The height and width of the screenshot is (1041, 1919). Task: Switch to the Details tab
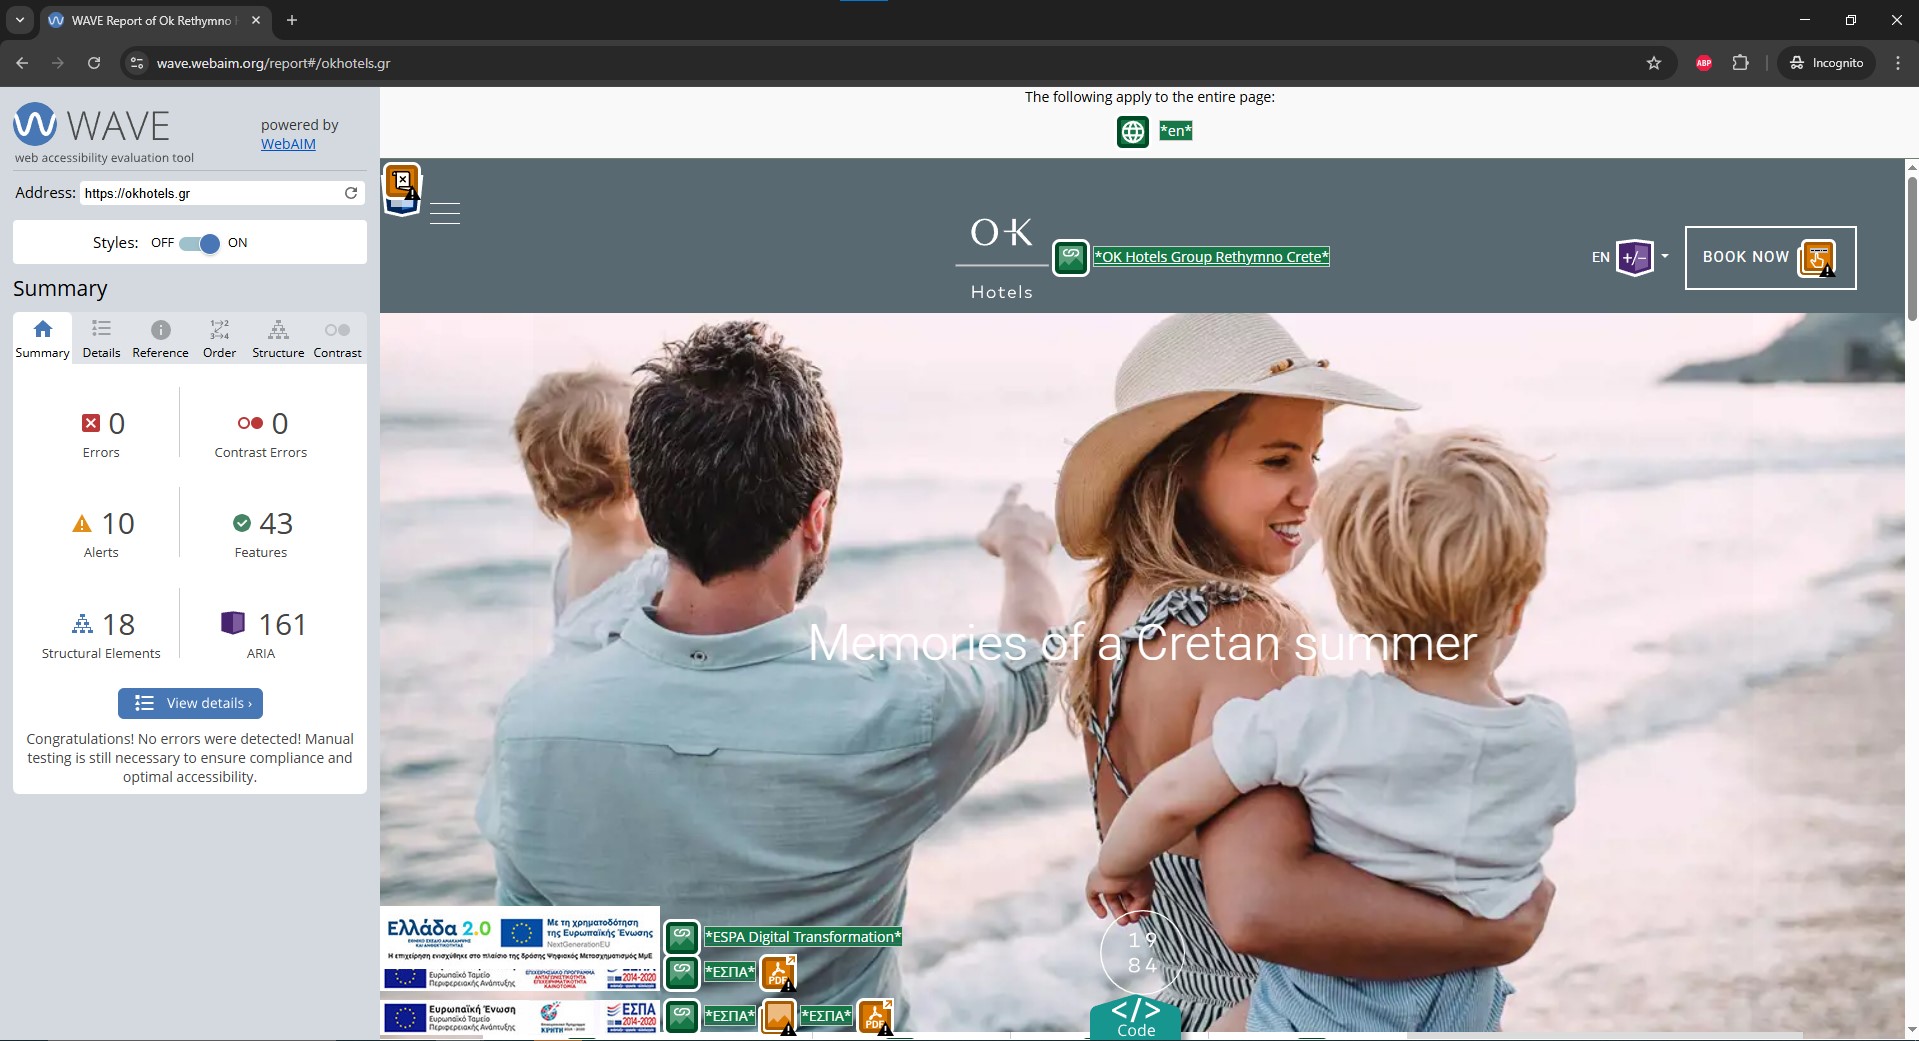101,338
